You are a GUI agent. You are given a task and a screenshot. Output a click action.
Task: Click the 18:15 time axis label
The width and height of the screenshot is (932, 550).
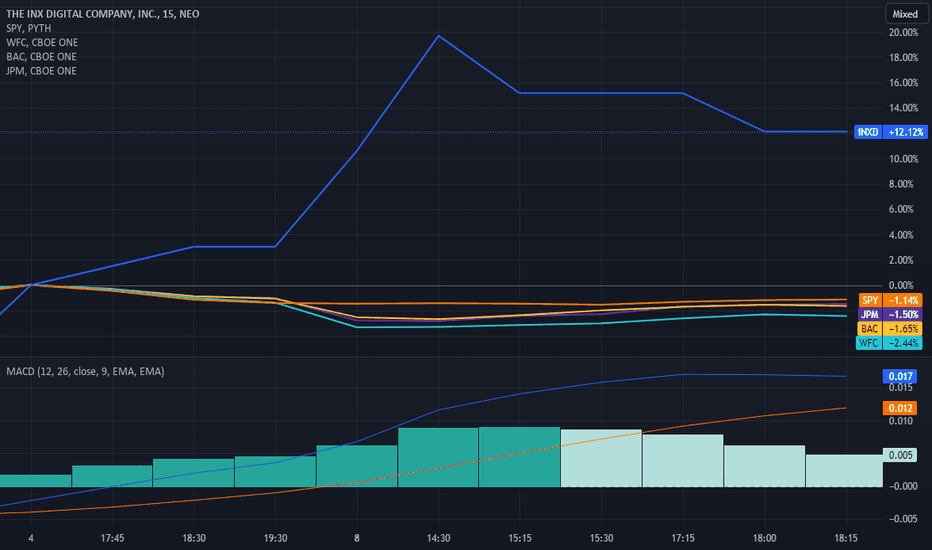(x=846, y=538)
